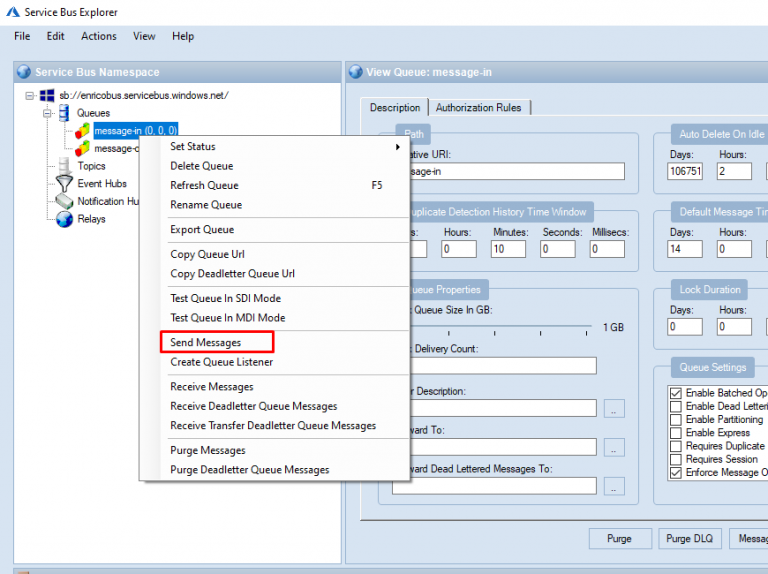The width and height of the screenshot is (768, 574).
Task: Choose Send Messages from context menu
Action: coord(206,343)
